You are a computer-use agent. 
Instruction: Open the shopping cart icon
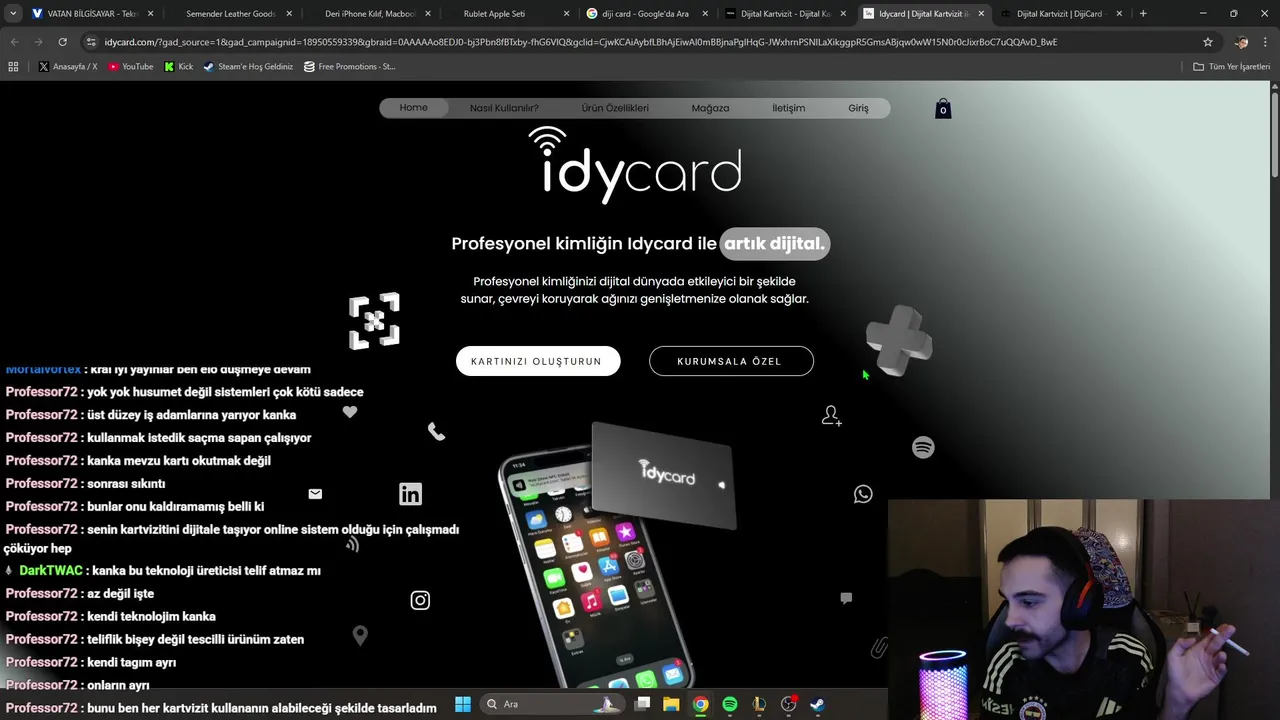[x=943, y=109]
